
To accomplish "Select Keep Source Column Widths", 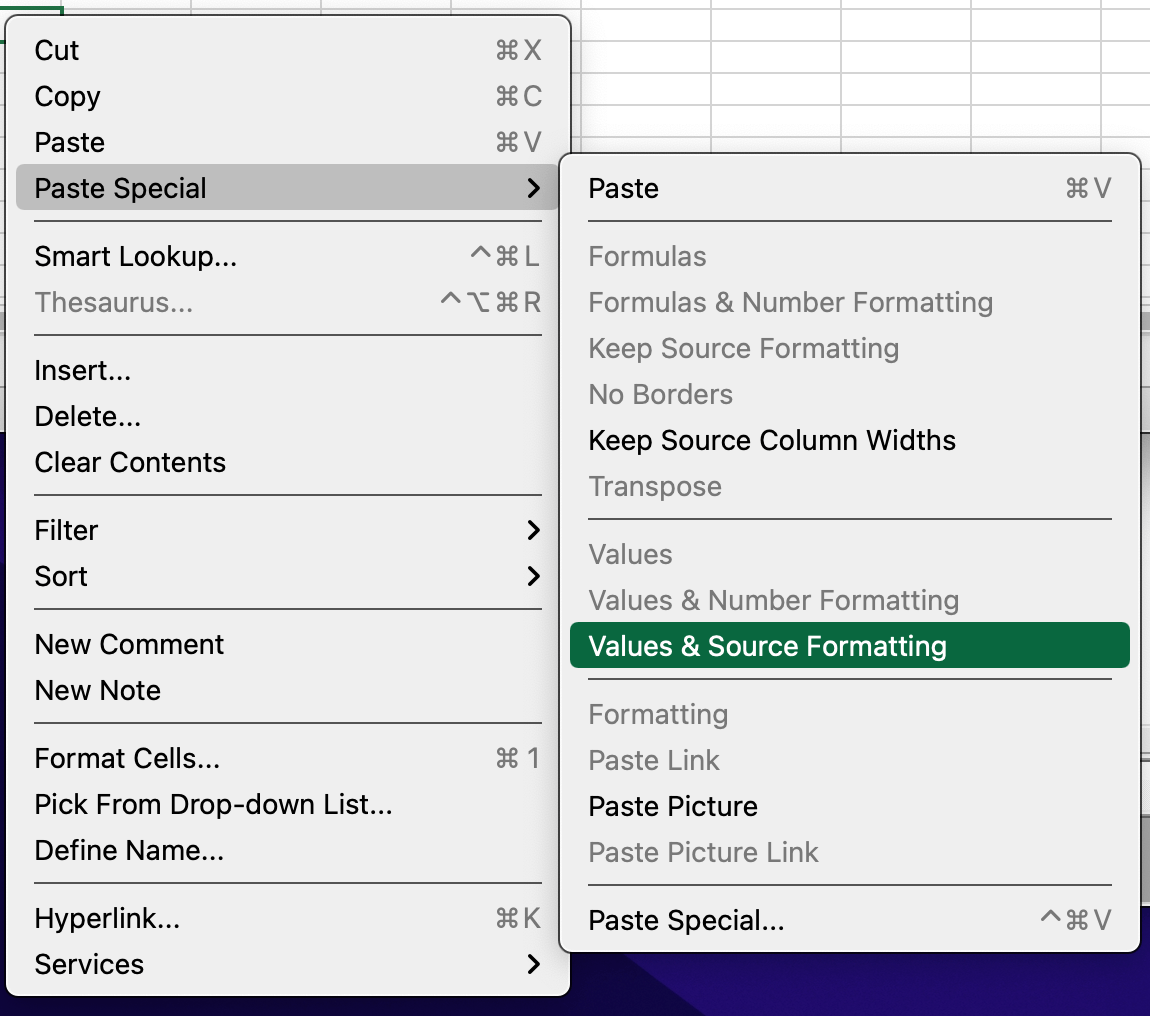I will (772, 441).
